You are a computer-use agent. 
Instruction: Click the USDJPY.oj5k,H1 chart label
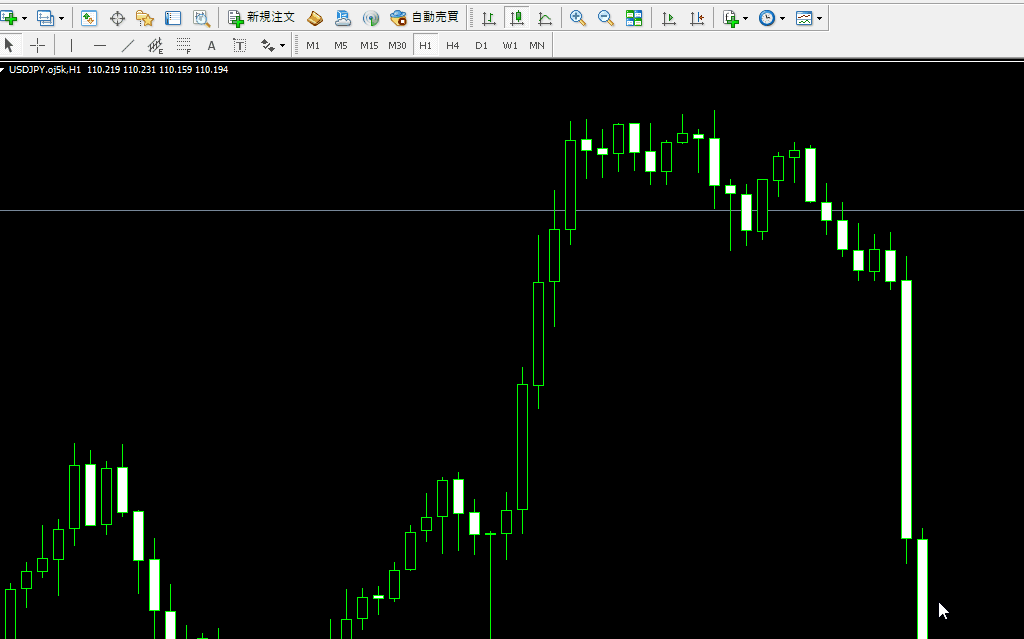(x=45, y=69)
